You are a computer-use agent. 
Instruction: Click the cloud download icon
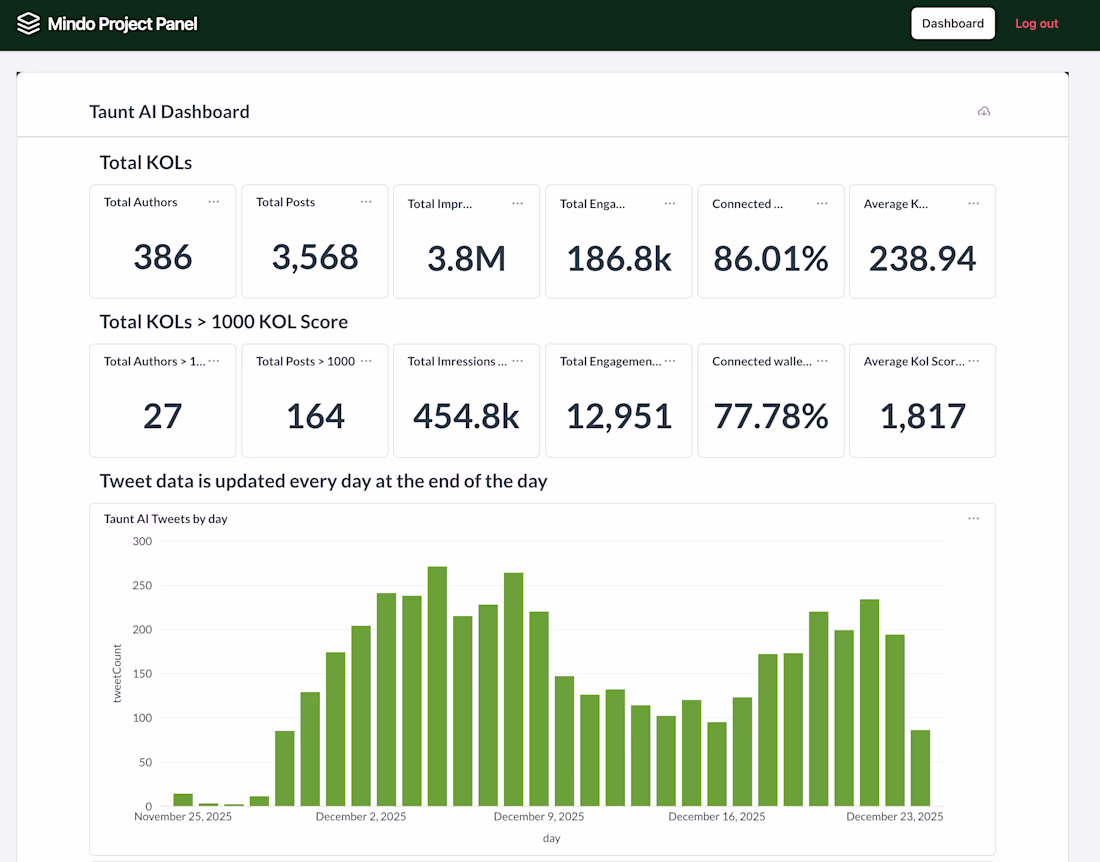tap(984, 112)
